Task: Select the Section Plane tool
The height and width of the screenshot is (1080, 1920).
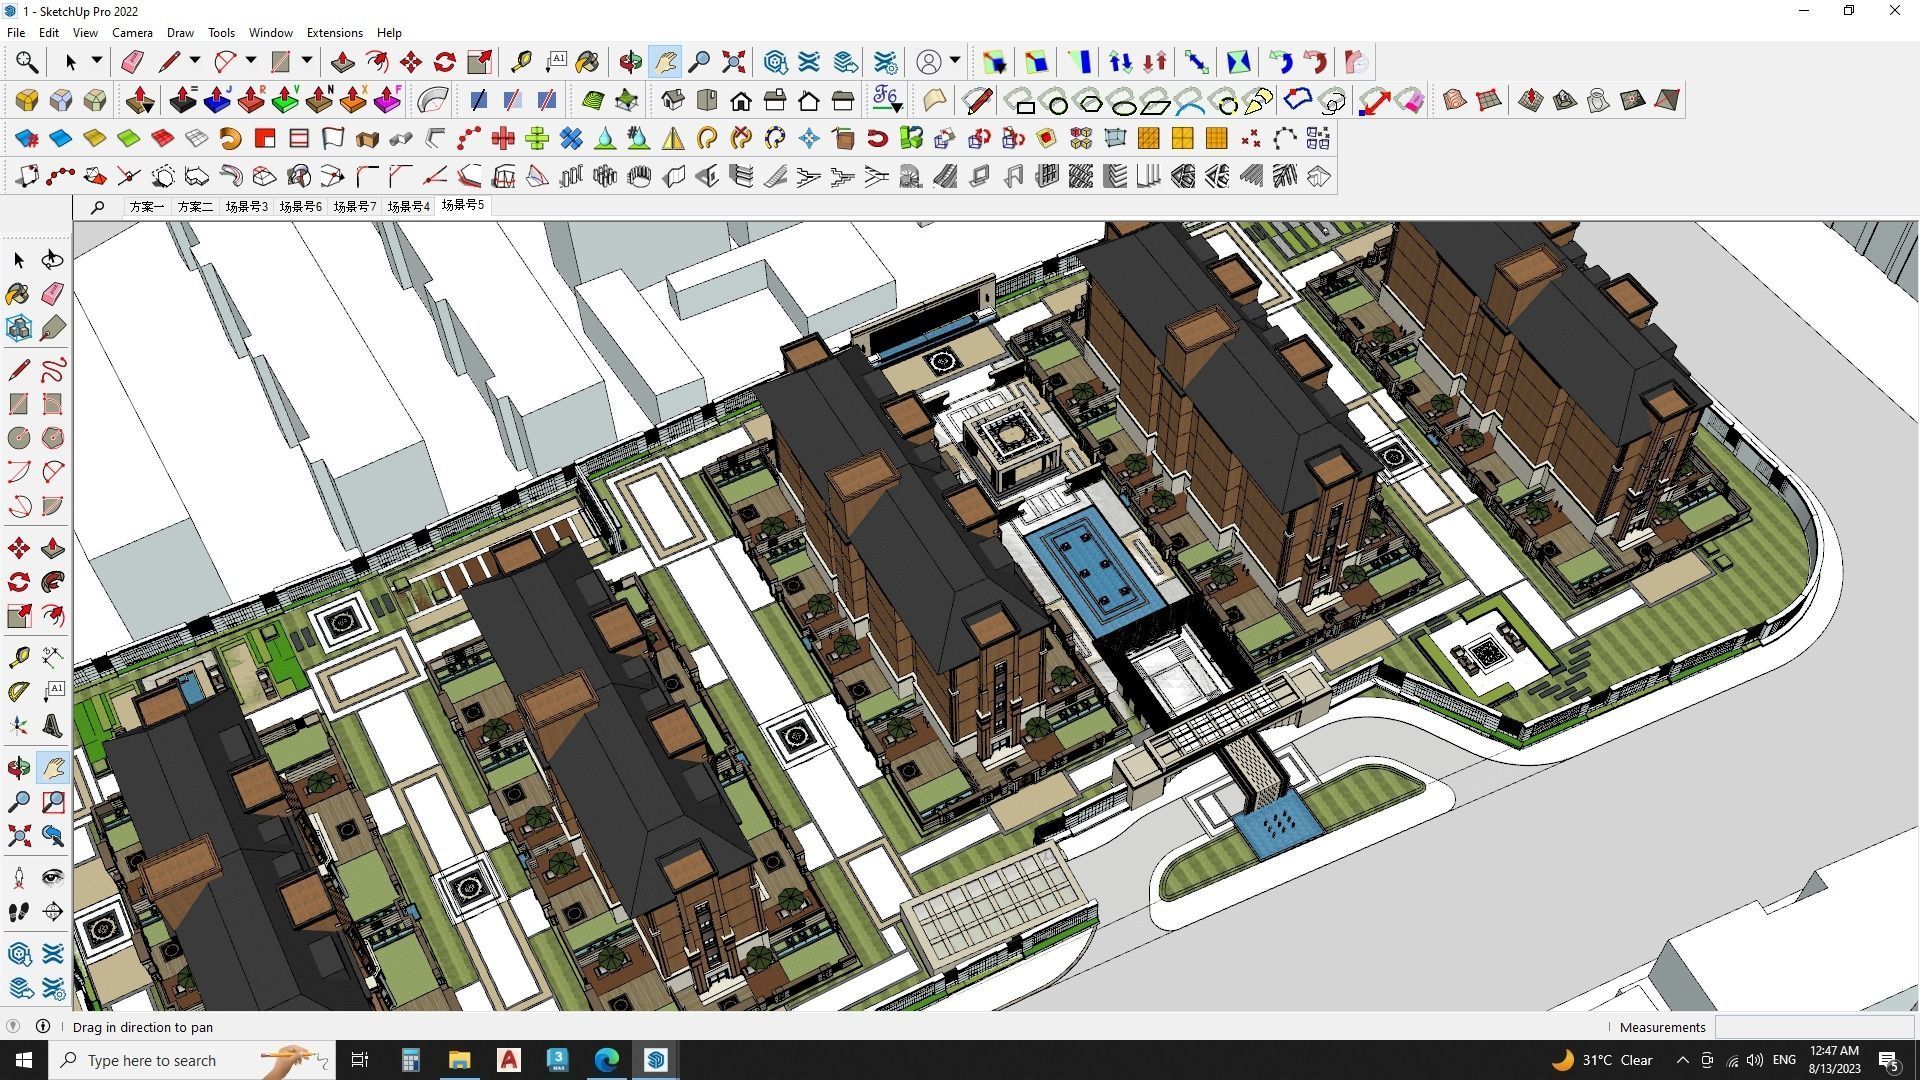Action: 52,912
